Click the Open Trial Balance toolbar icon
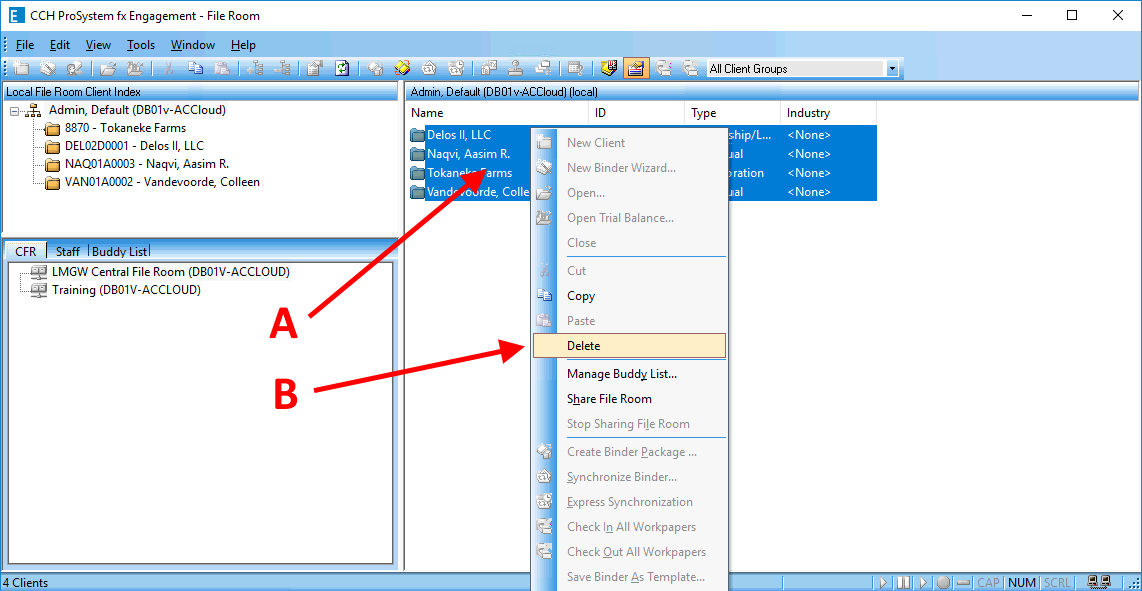 tap(134, 69)
